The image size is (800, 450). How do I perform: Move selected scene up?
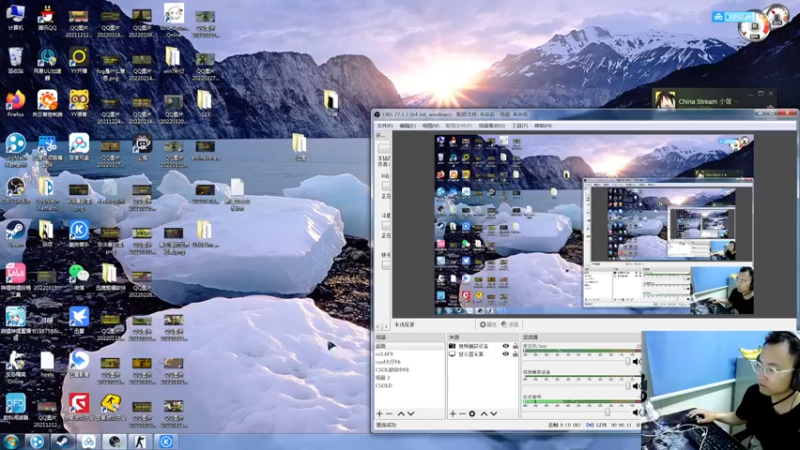401,413
